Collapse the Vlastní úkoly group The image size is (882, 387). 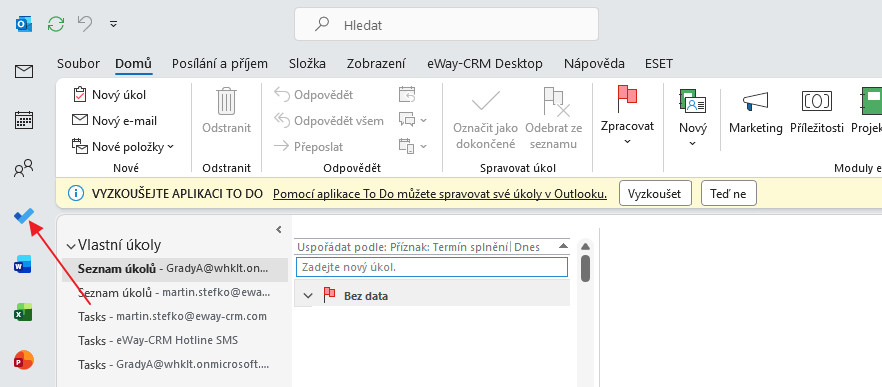(x=71, y=246)
